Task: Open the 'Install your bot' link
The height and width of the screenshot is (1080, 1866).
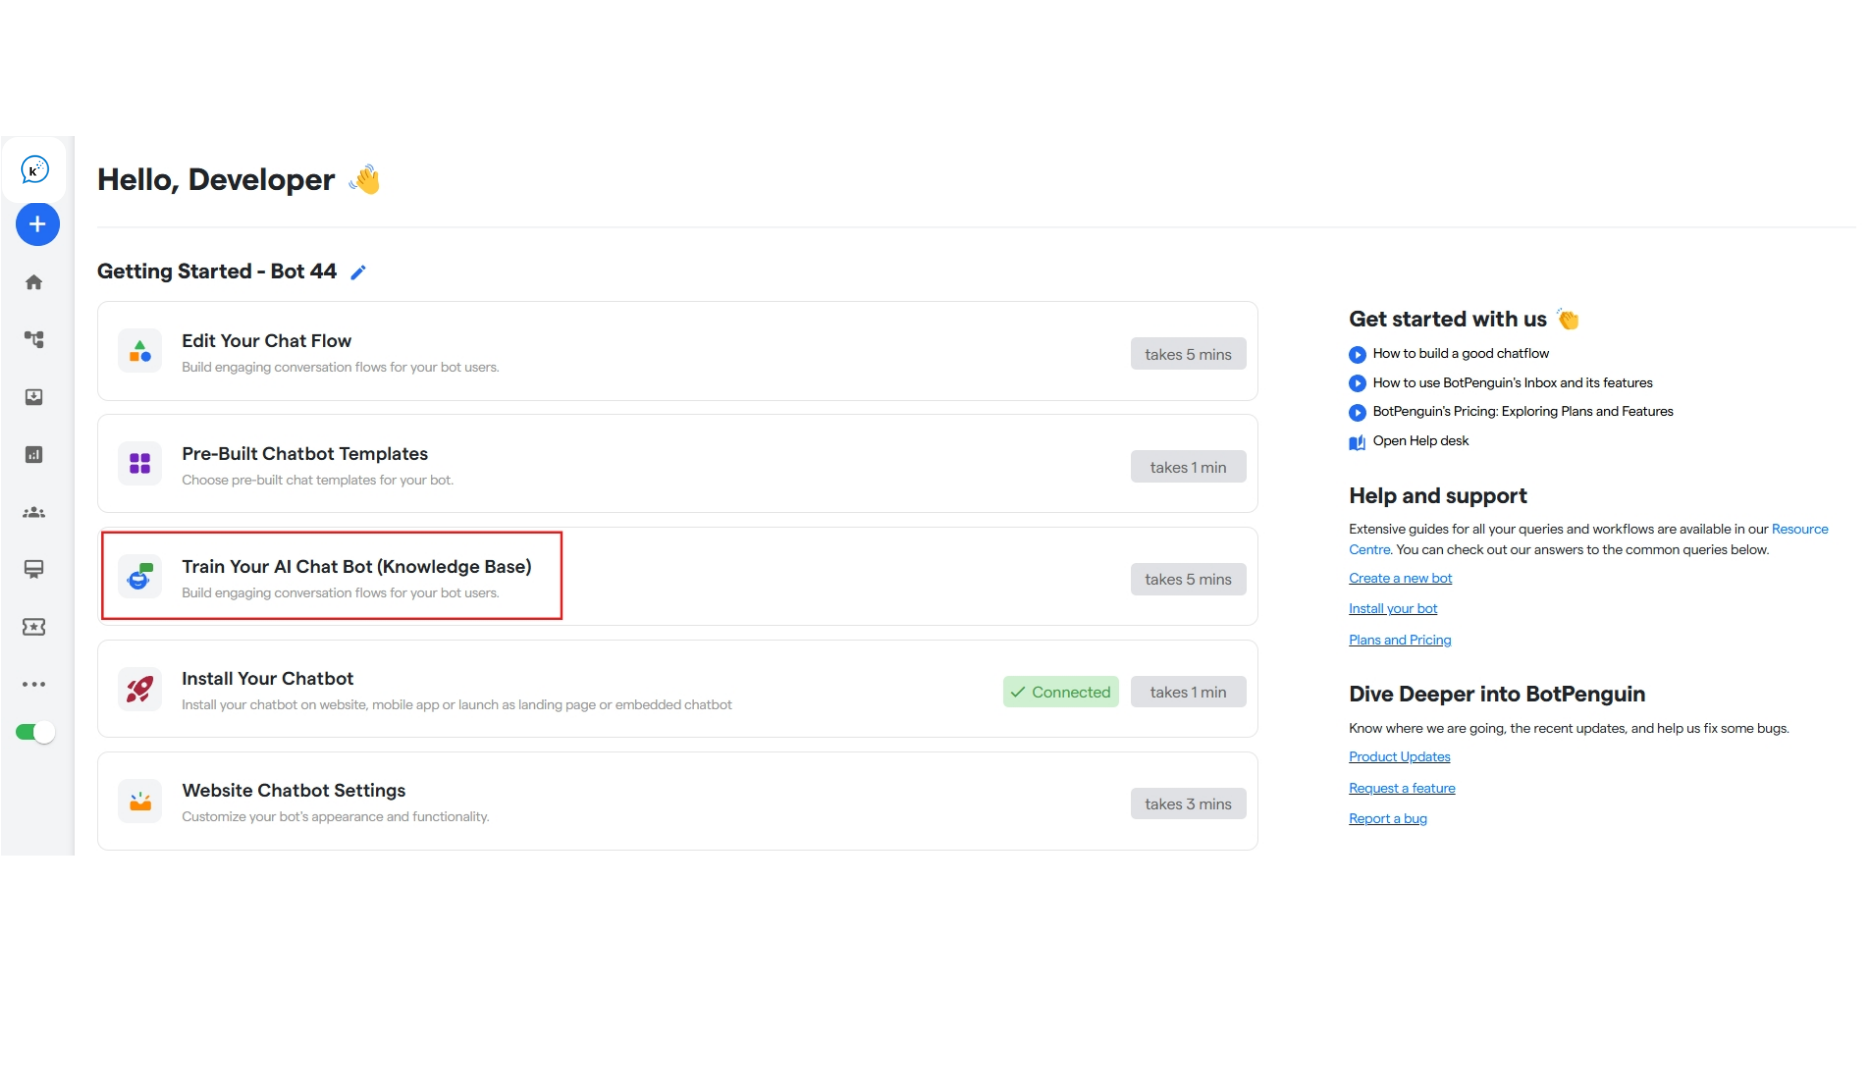Action: (x=1393, y=608)
